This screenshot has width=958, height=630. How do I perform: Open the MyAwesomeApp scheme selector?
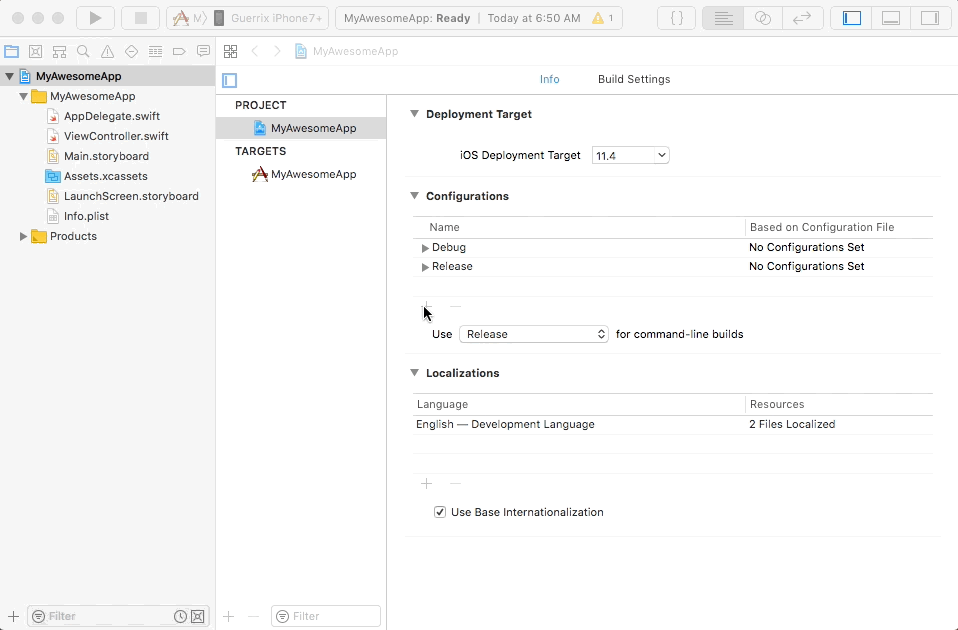(x=188, y=18)
